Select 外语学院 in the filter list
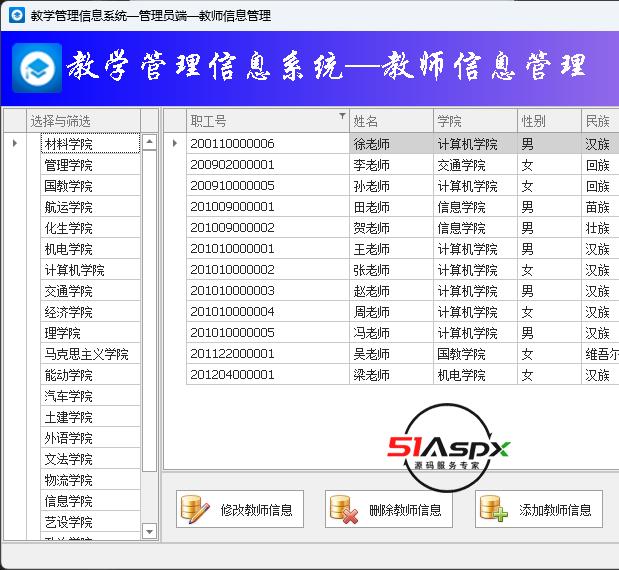Viewport: 619px width, 570px height. tap(90, 438)
